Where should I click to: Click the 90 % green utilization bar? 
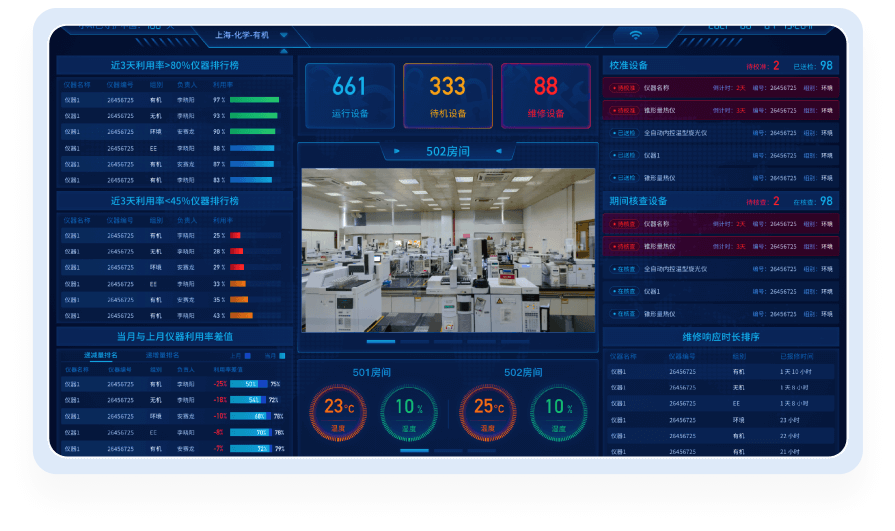[253, 131]
